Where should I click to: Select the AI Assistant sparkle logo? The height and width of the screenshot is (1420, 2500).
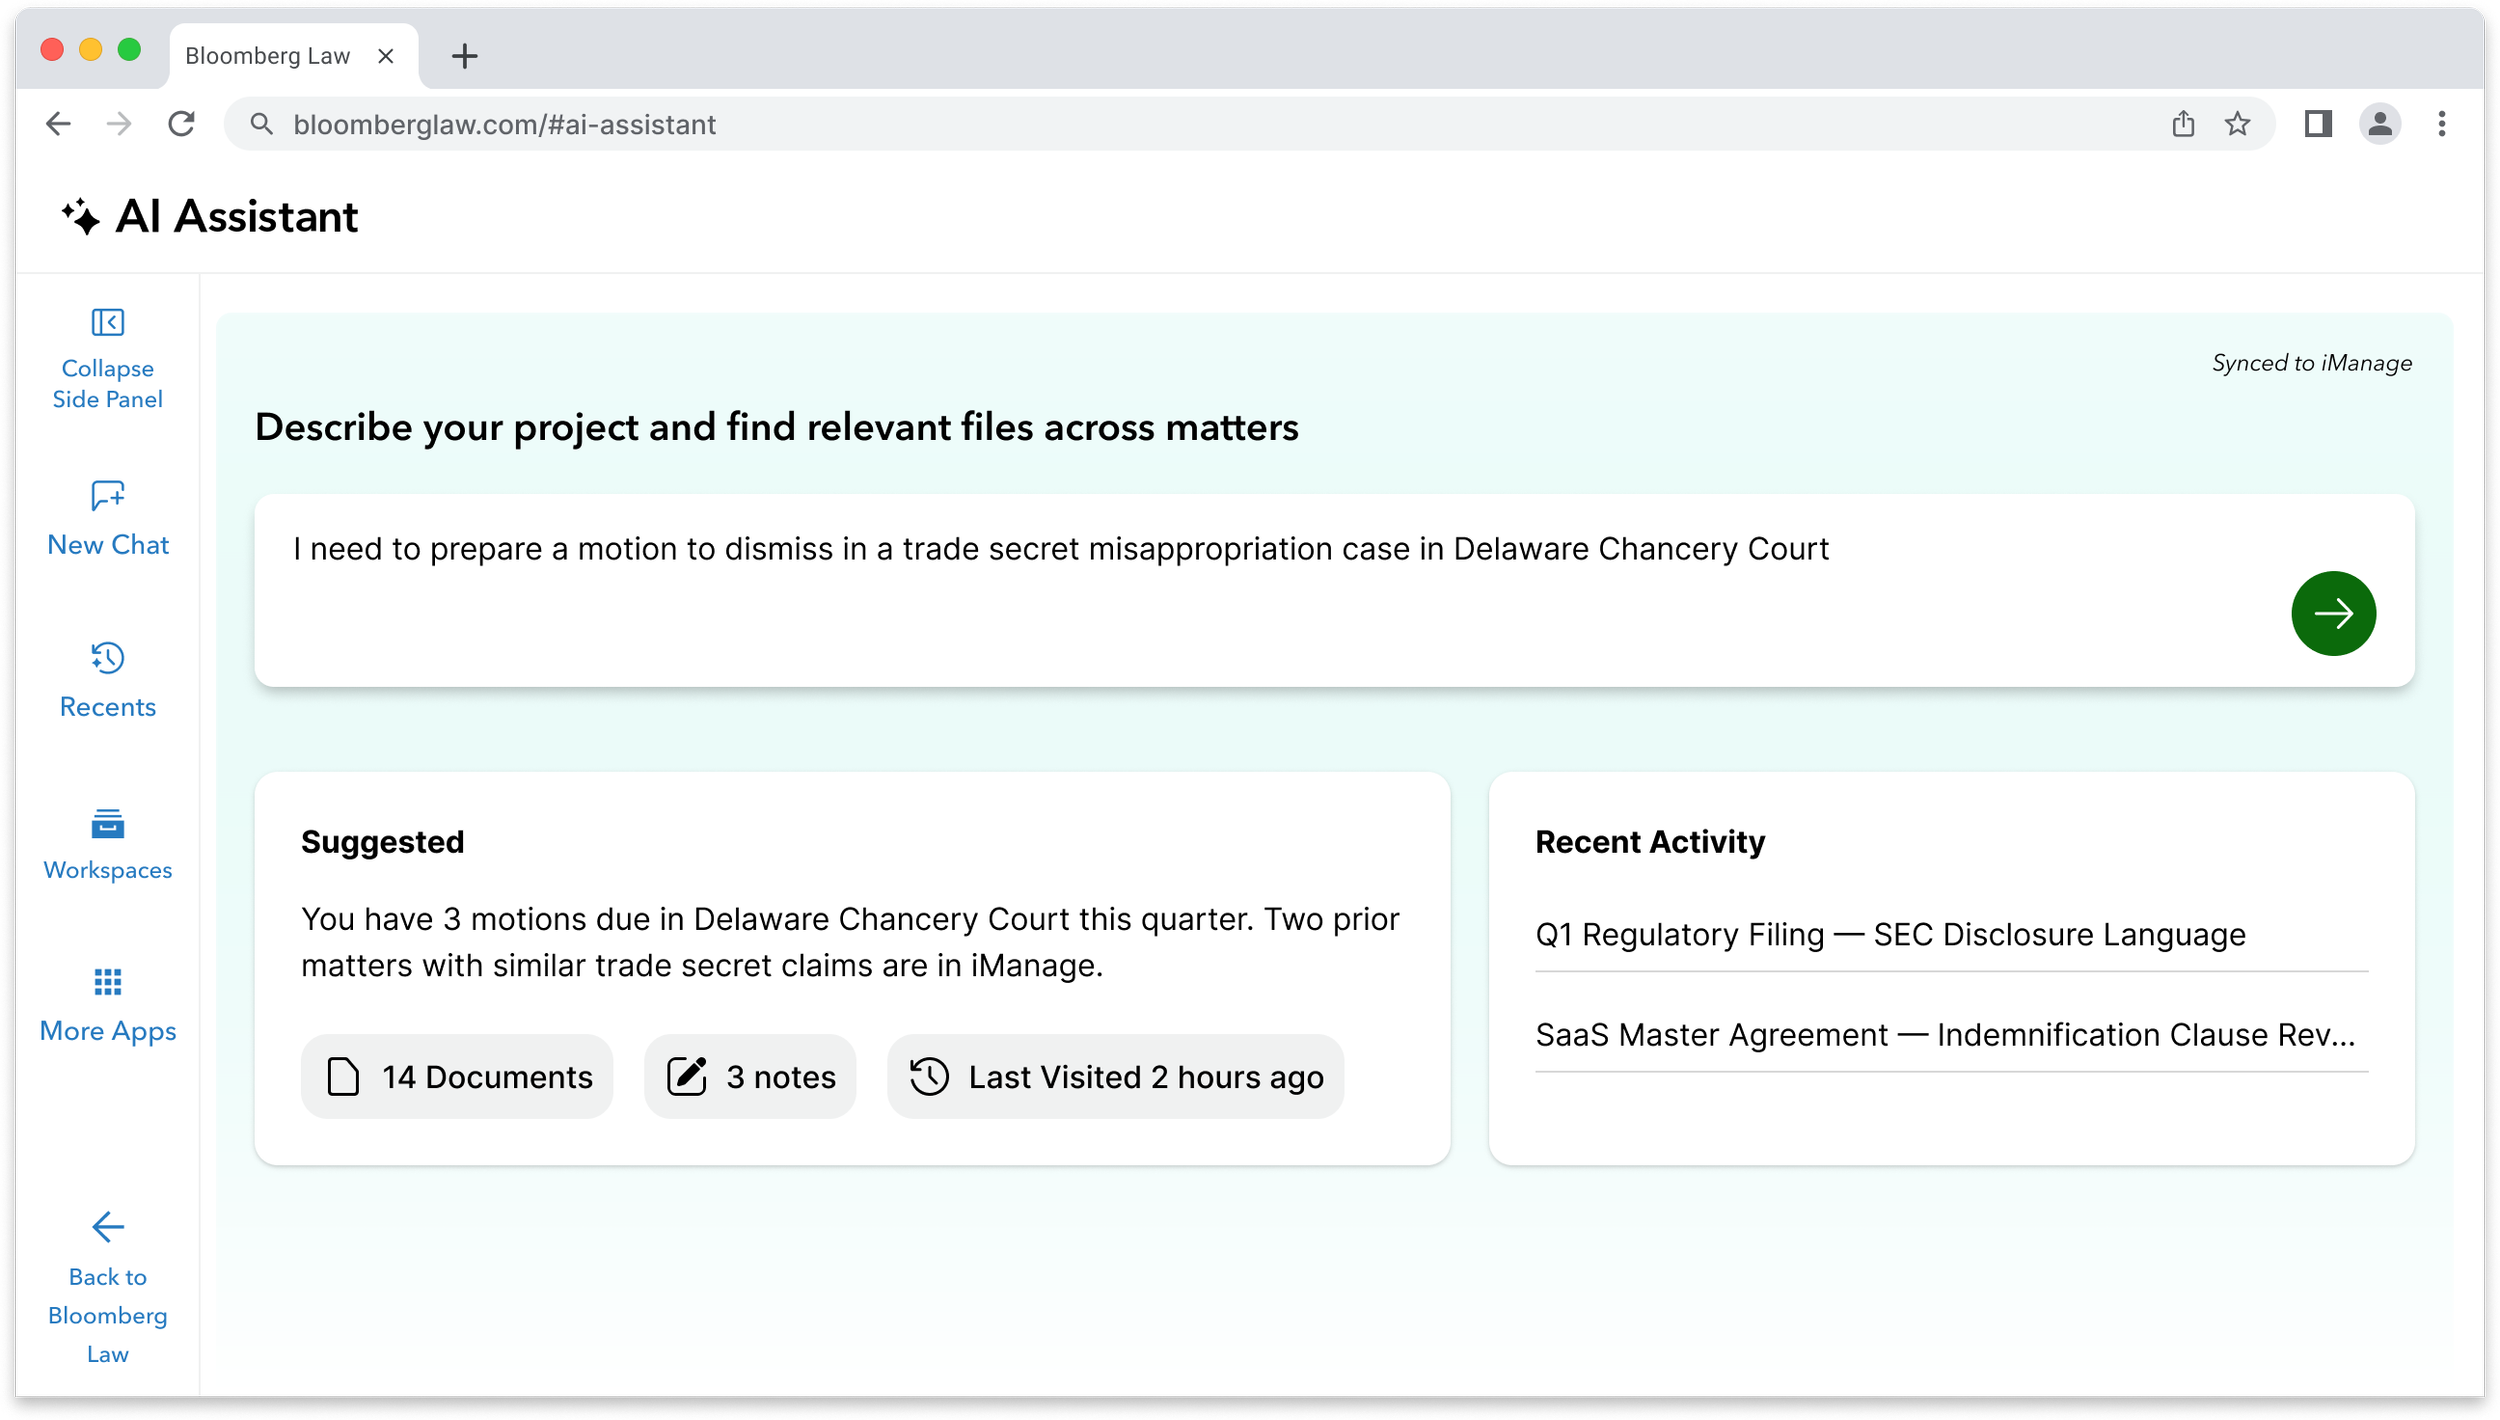82,214
